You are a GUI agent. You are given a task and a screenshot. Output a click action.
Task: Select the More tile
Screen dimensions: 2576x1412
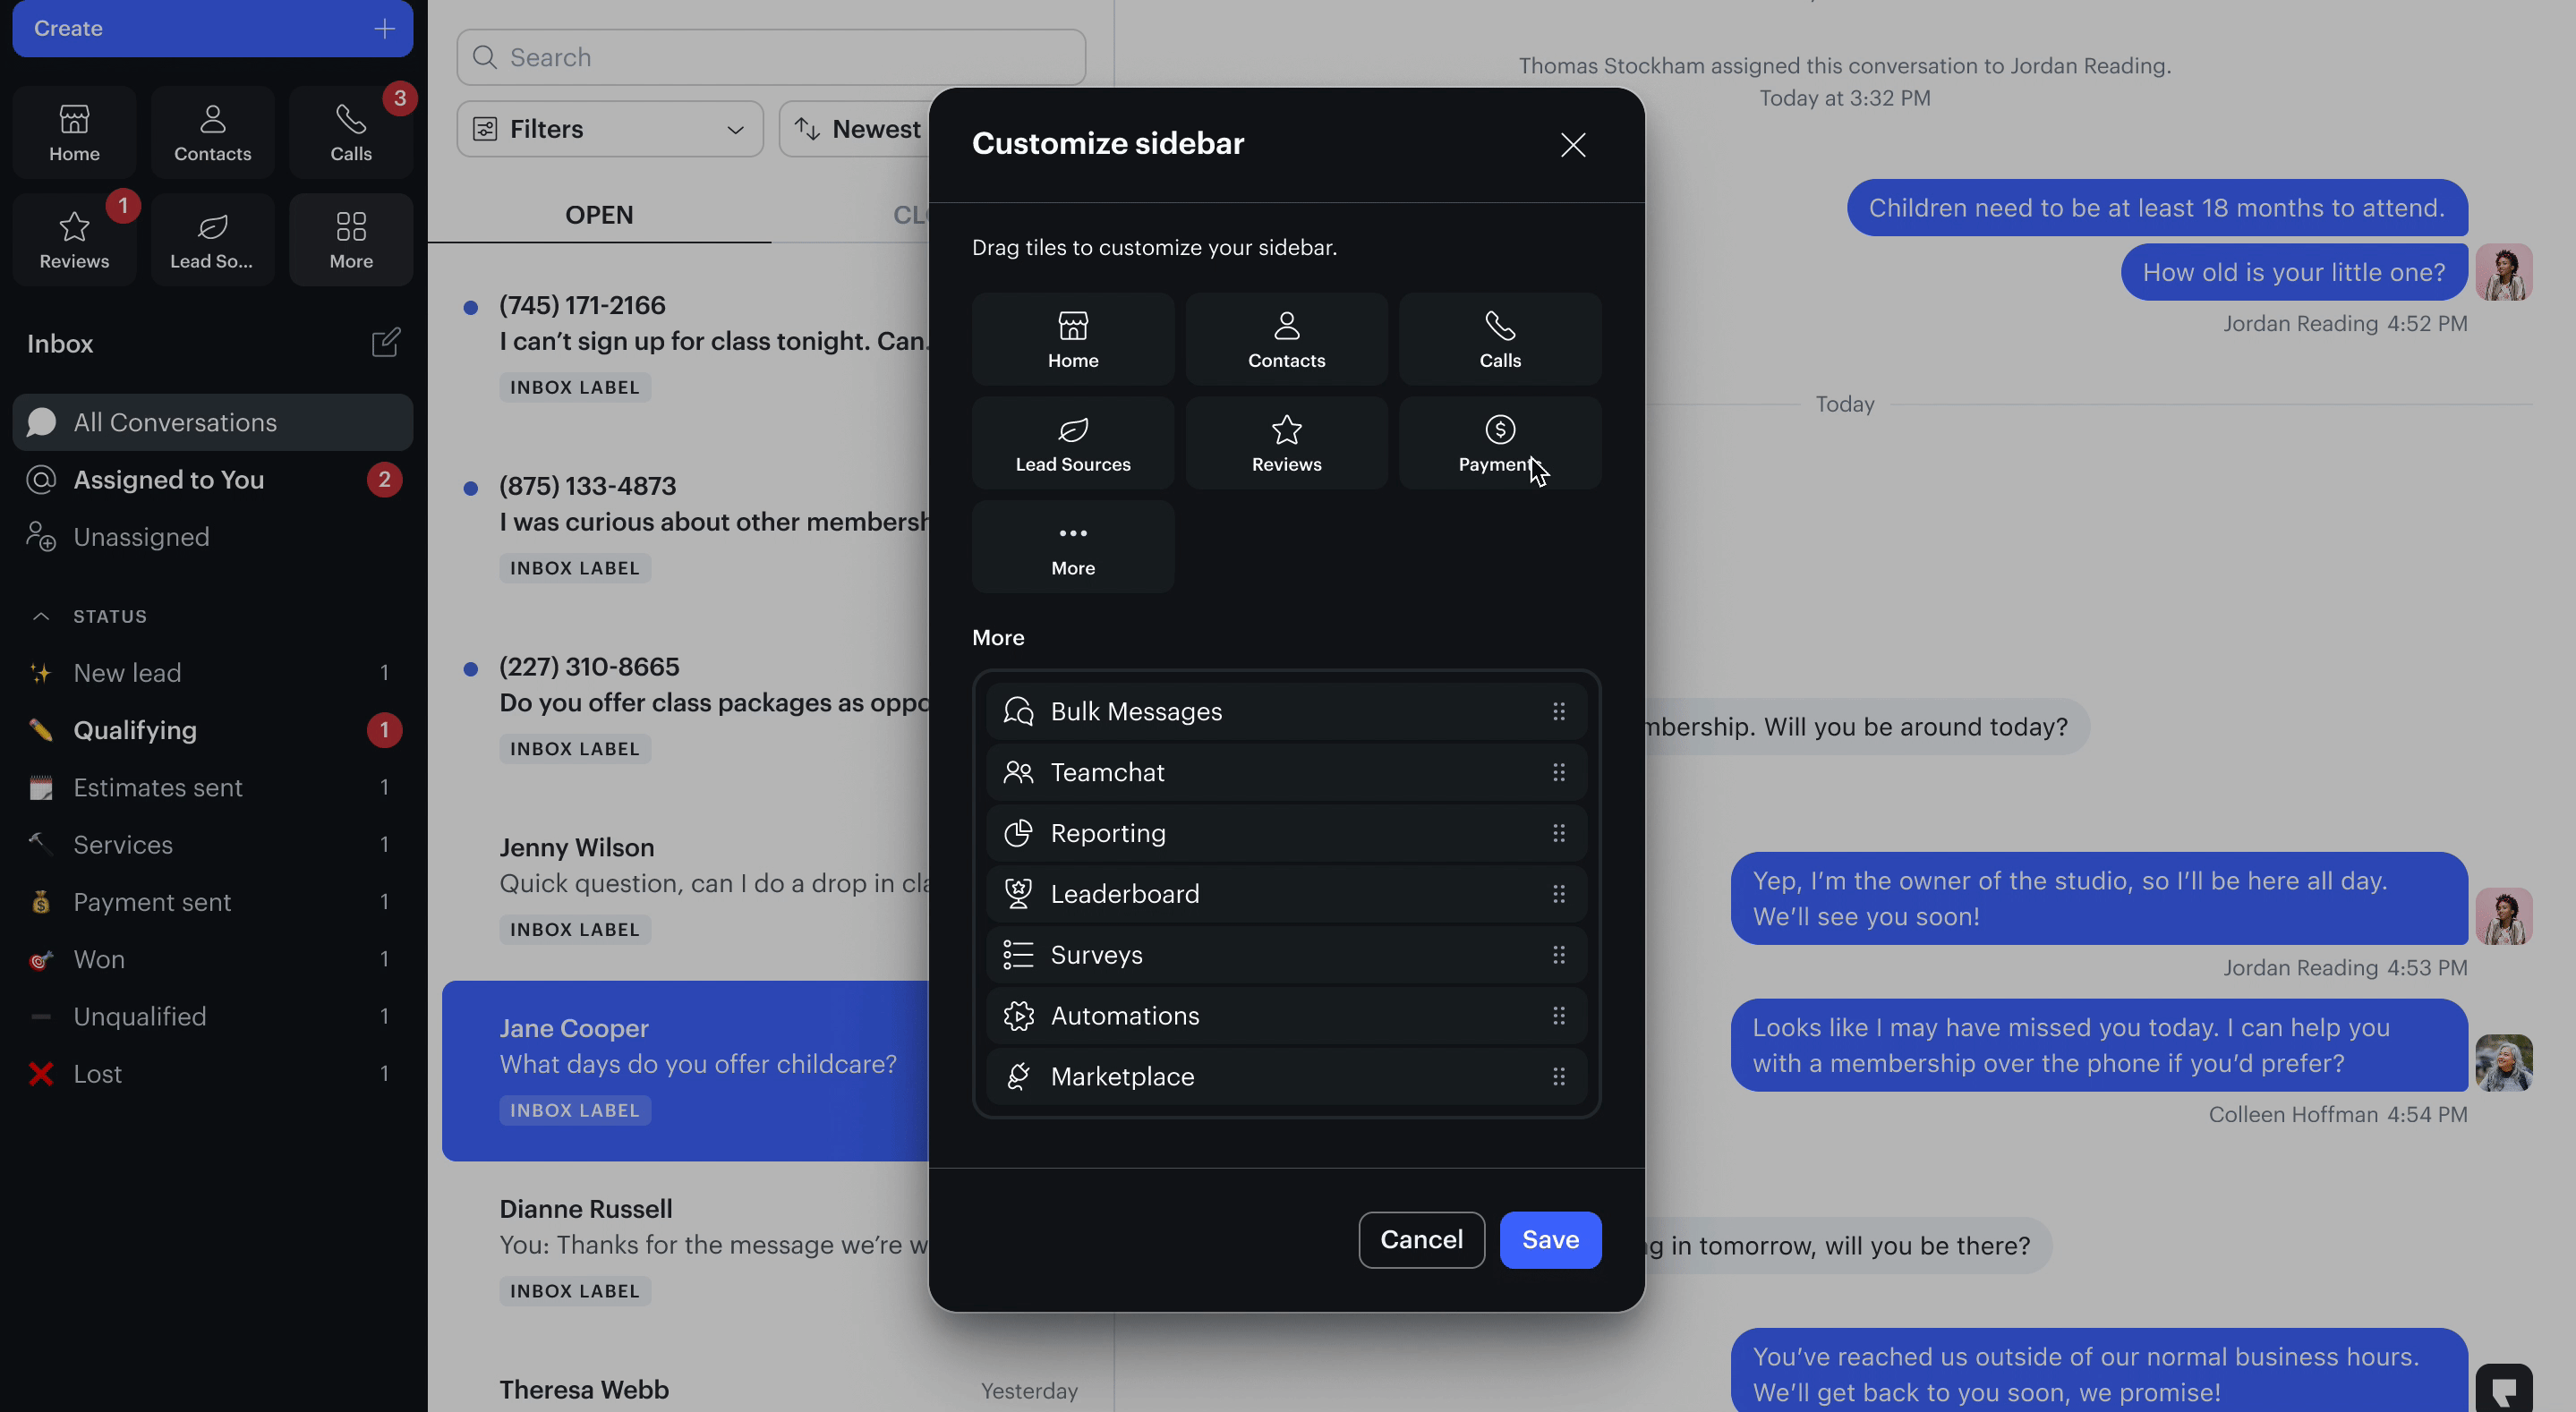[x=1072, y=546]
